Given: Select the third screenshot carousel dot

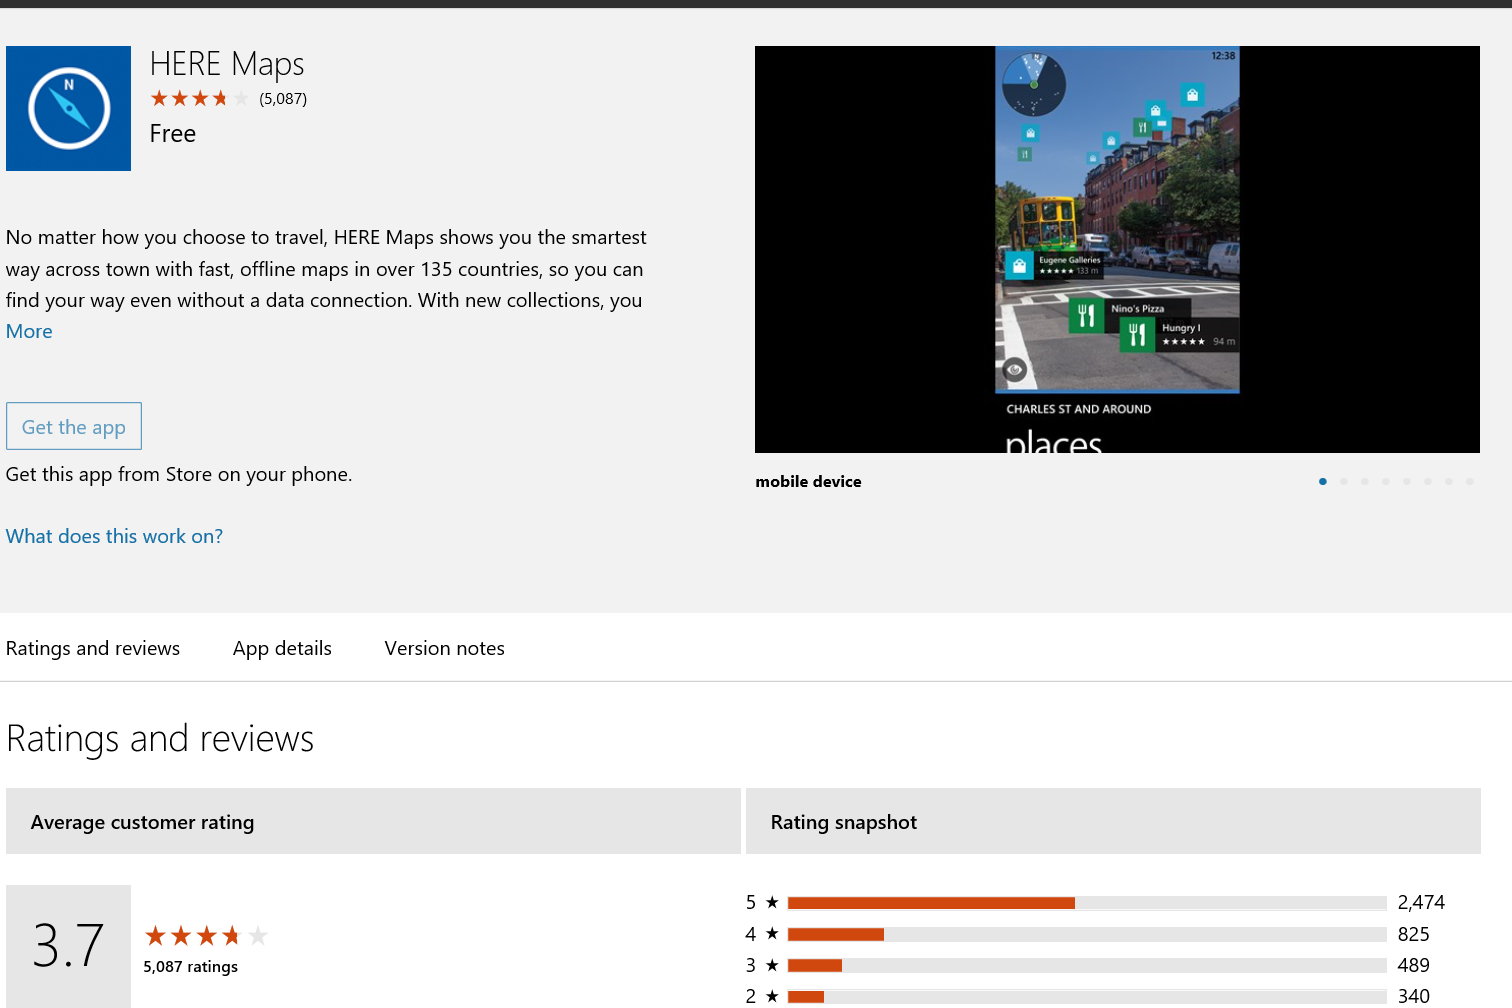Looking at the screenshot, I should [x=1365, y=482].
